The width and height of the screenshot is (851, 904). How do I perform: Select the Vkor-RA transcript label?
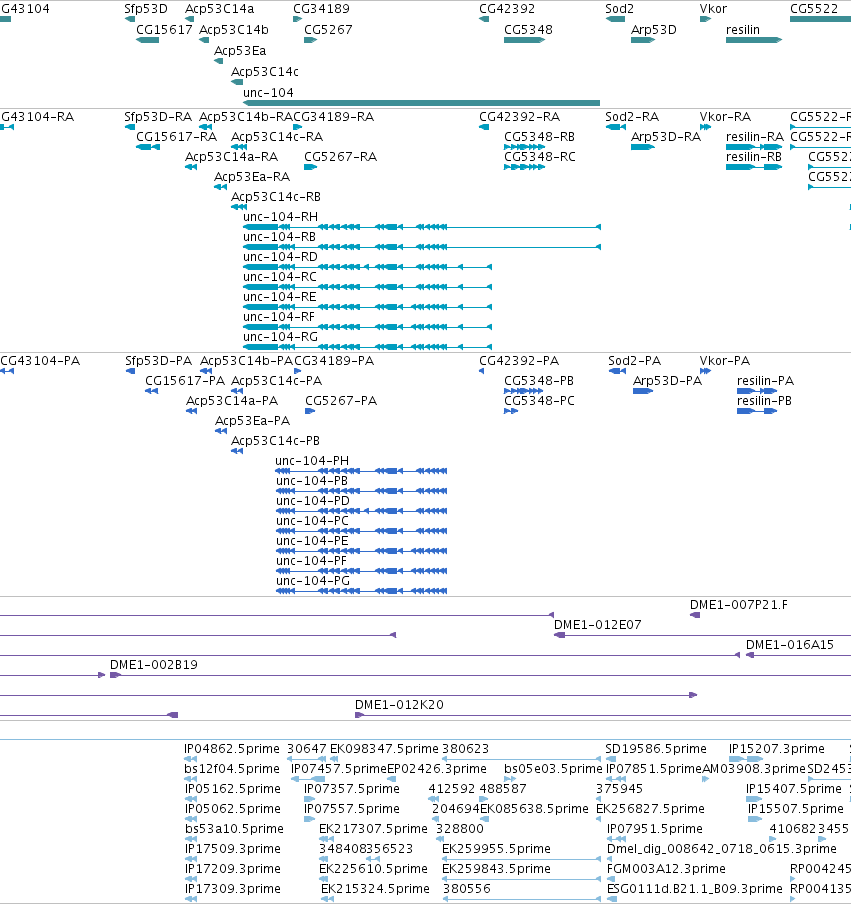[725, 116]
